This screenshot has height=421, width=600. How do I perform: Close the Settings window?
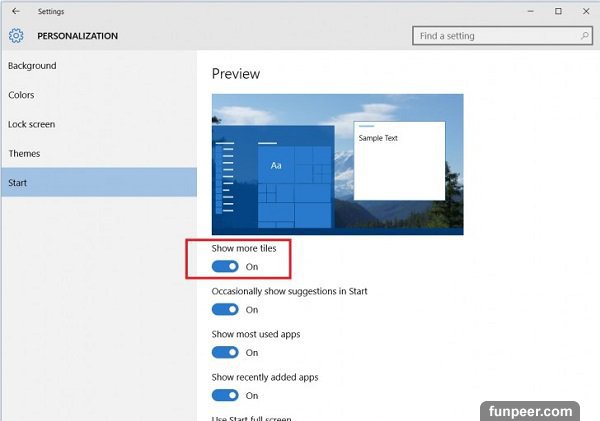pos(586,11)
